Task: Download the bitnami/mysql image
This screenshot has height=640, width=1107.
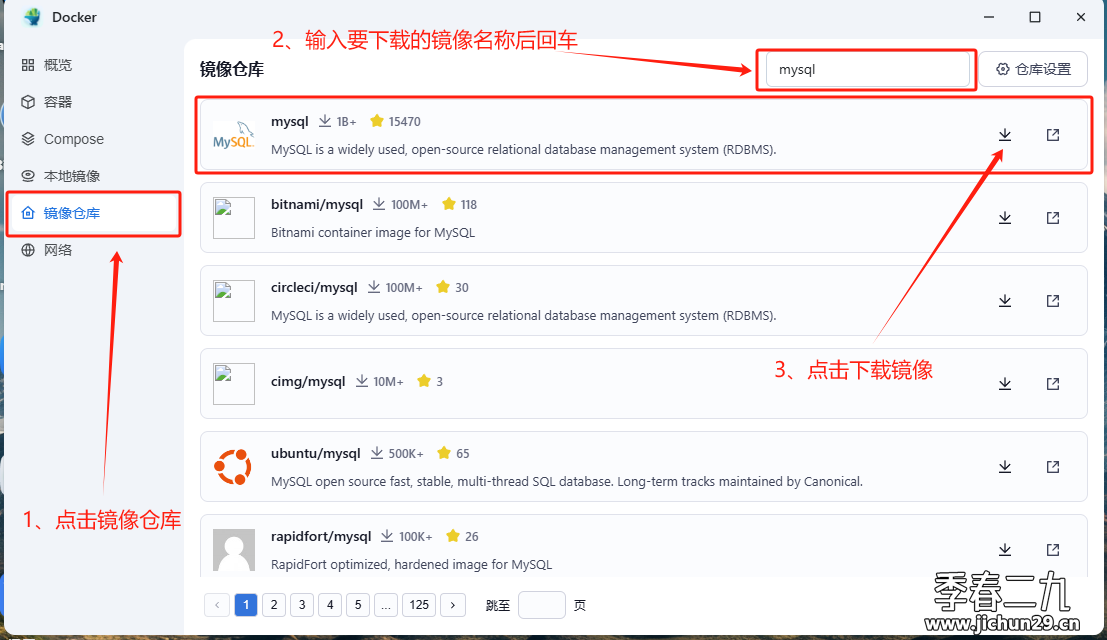Action: point(1005,218)
